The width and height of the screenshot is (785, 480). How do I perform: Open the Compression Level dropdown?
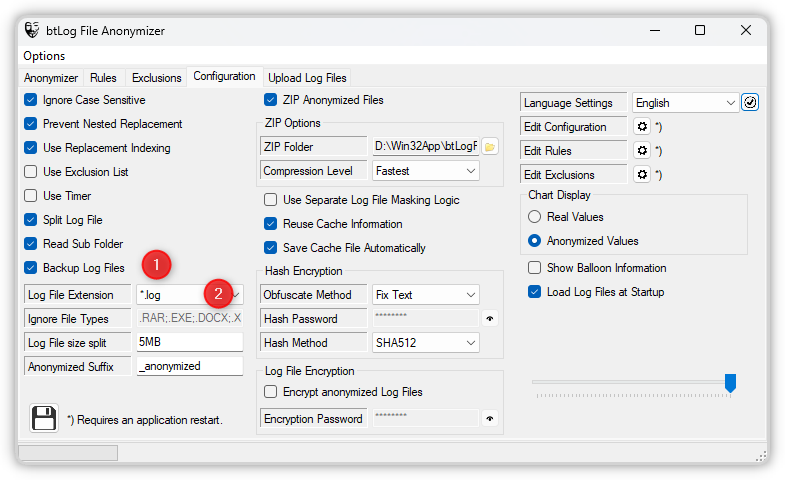click(425, 171)
